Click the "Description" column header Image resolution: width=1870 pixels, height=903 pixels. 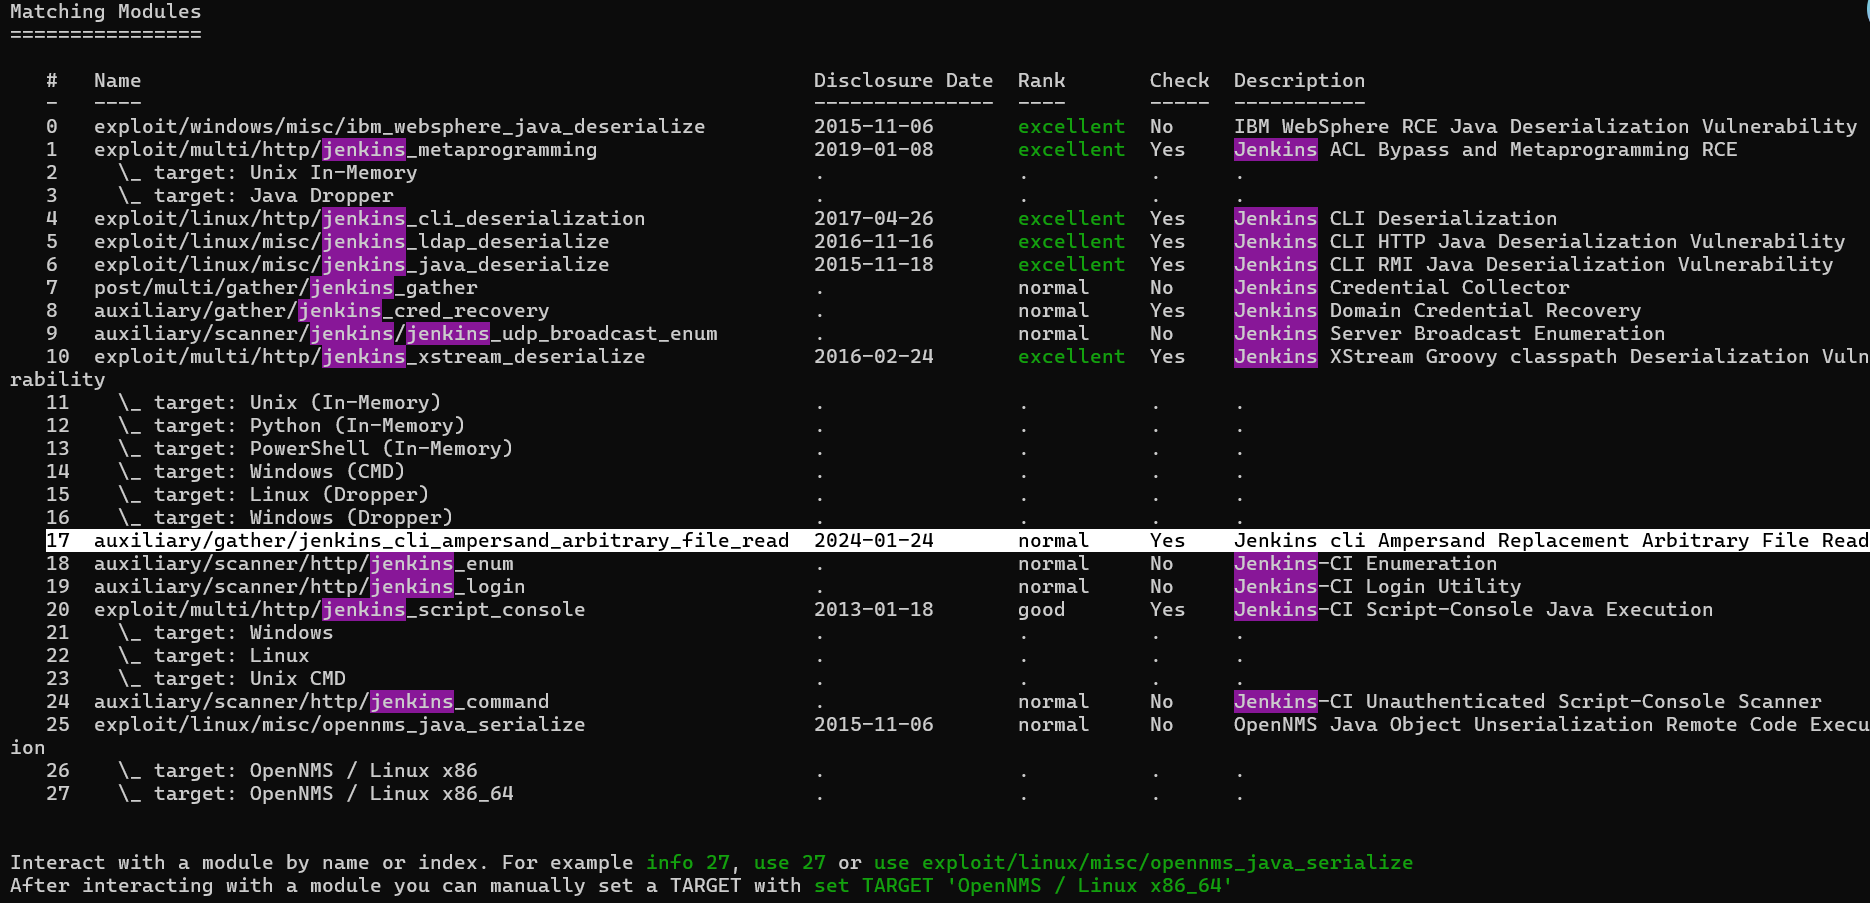tap(1300, 81)
